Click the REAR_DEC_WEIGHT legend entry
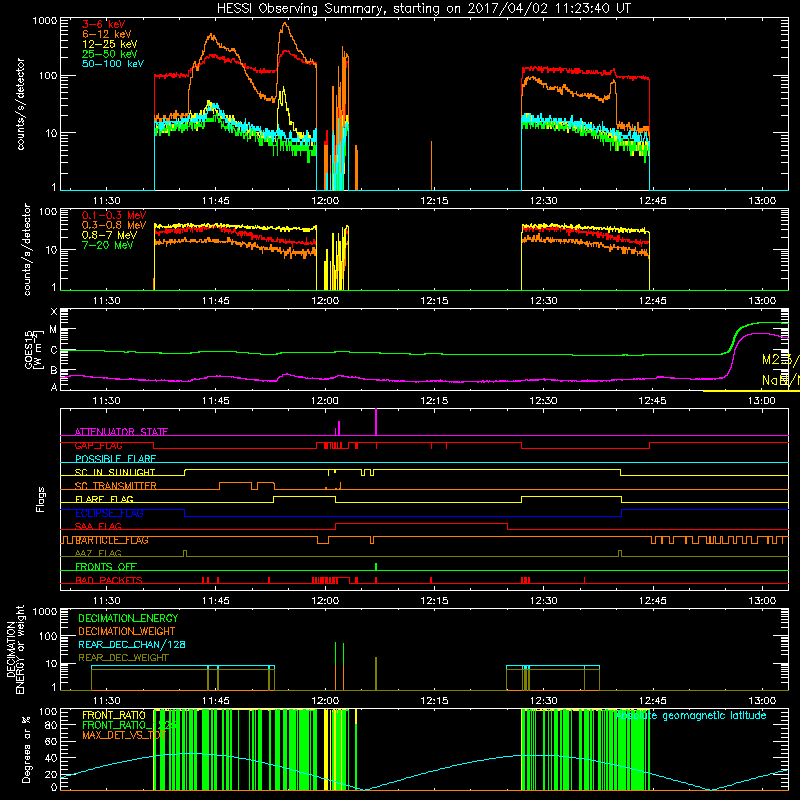The height and width of the screenshot is (800, 800). (123, 658)
